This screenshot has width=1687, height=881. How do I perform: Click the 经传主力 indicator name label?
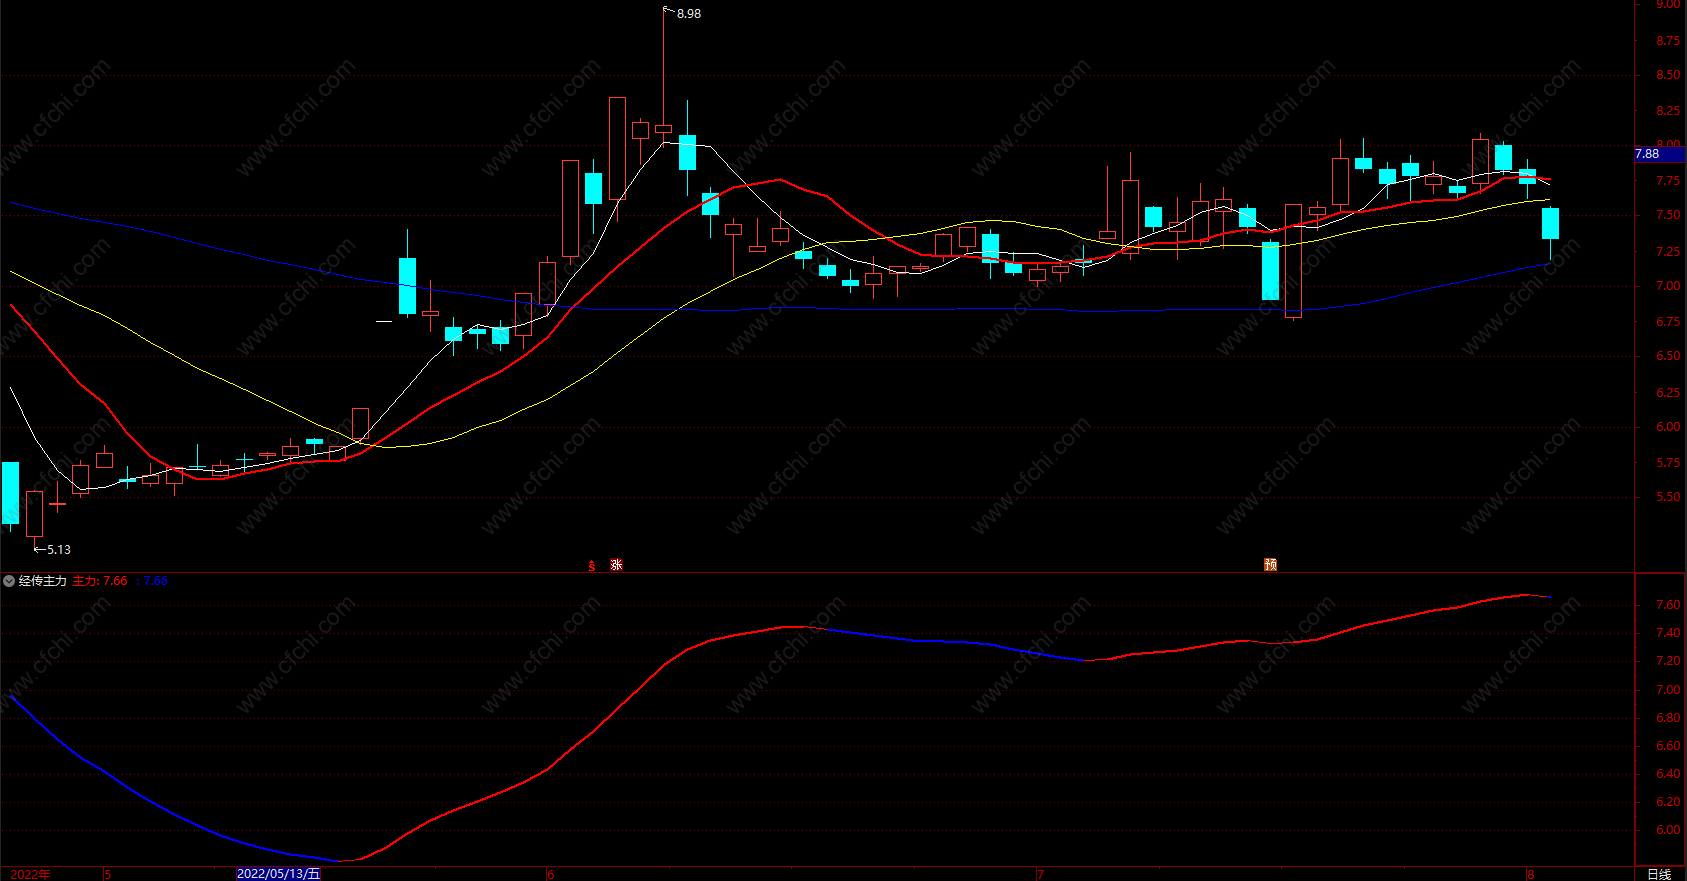[43, 581]
